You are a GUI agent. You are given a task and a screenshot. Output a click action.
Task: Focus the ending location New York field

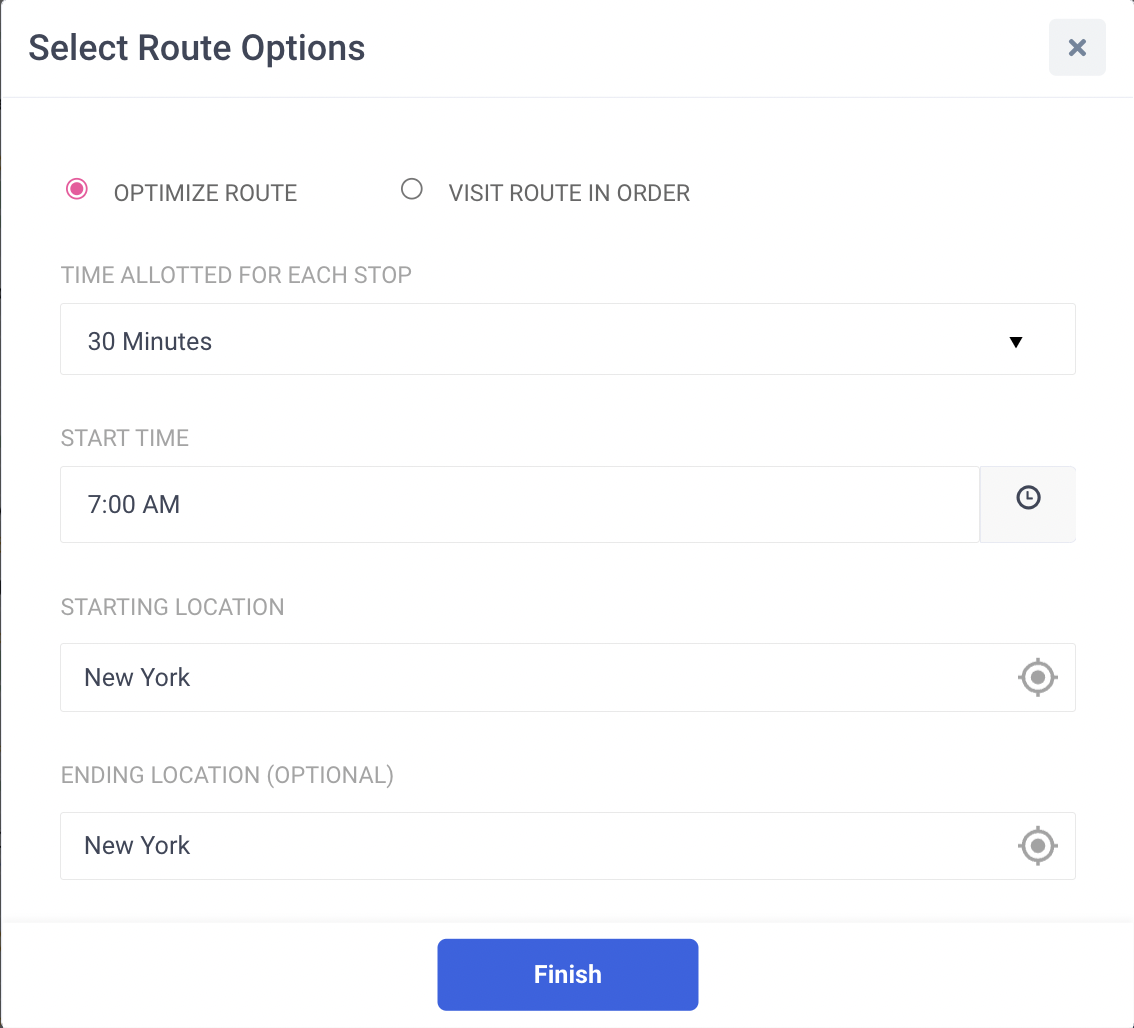pyautogui.click(x=568, y=846)
